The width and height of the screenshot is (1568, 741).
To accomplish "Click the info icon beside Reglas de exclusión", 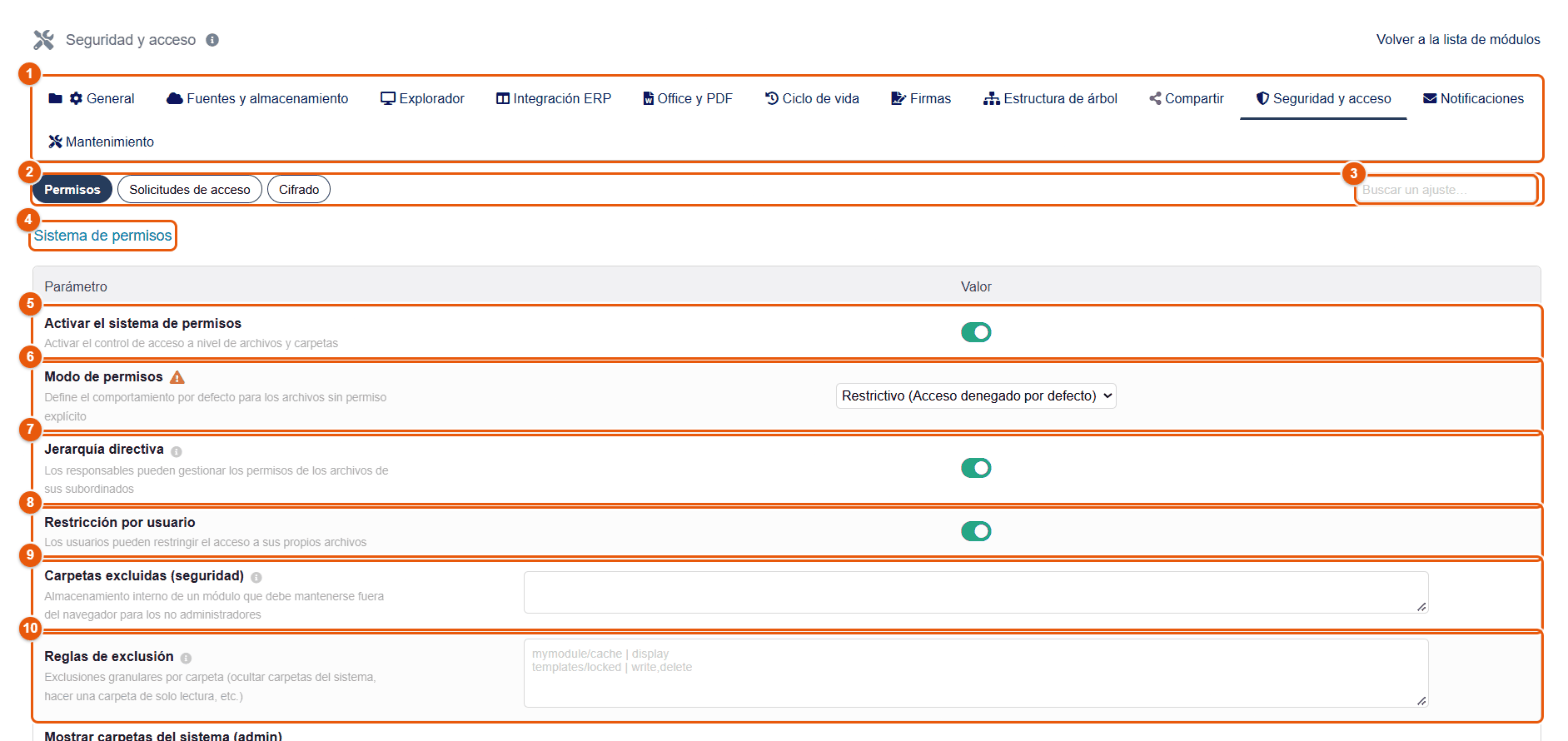I will [186, 658].
